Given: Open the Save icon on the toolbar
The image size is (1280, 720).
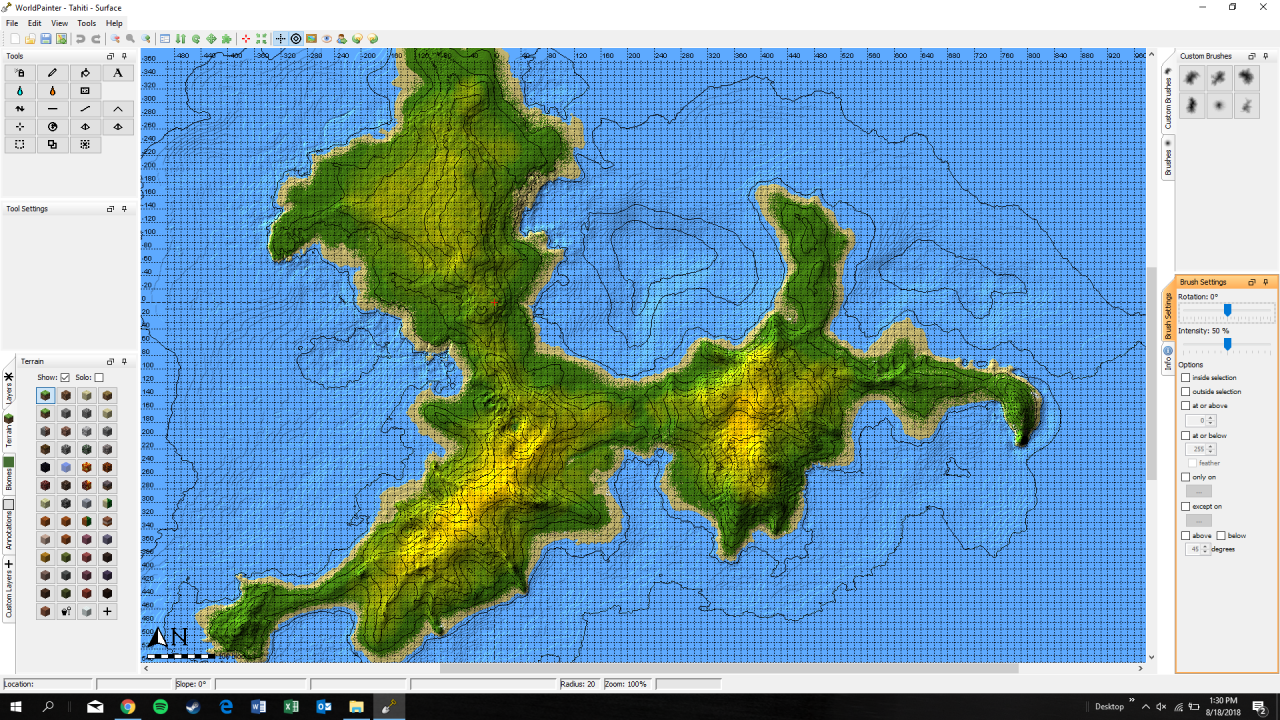Looking at the screenshot, I should [46, 38].
